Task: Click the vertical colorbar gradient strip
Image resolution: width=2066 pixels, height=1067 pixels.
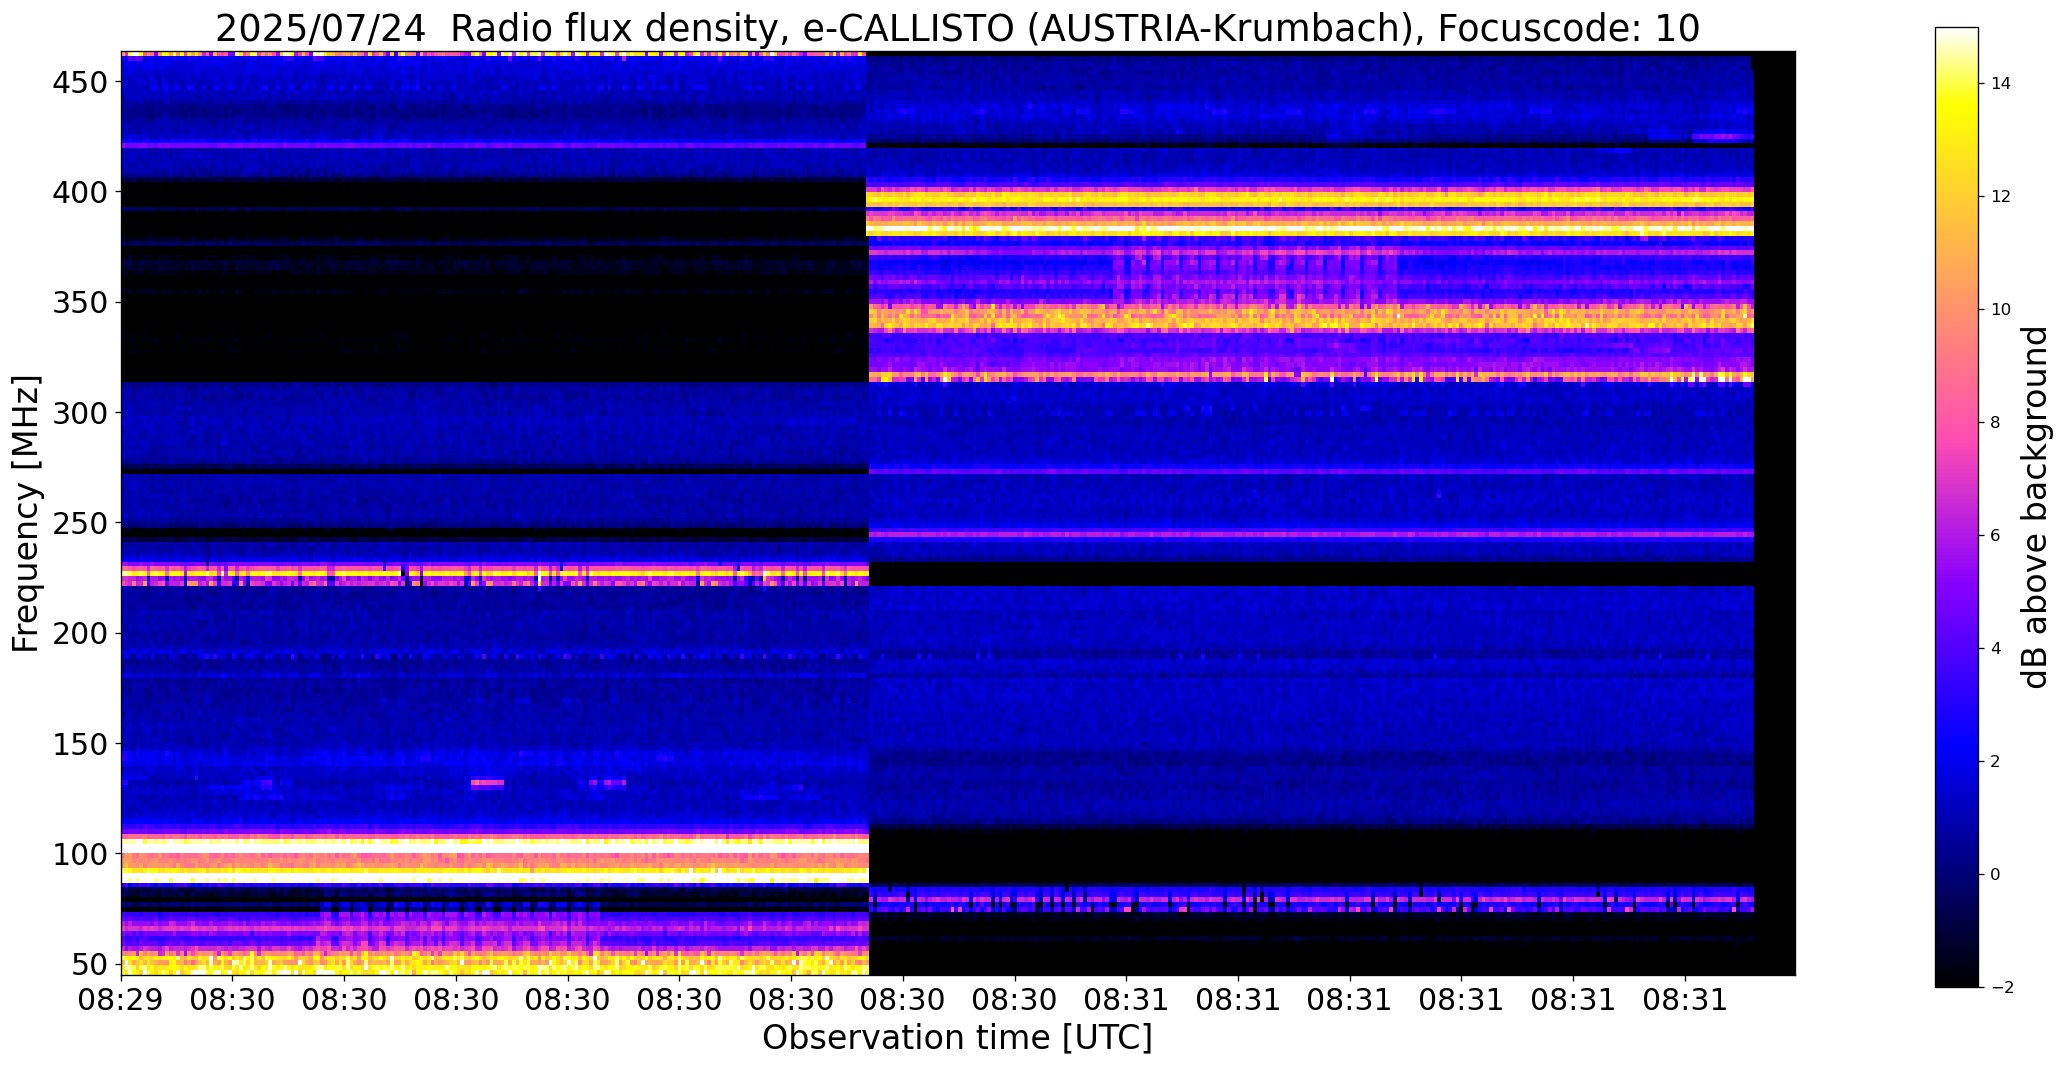Action: click(1956, 507)
